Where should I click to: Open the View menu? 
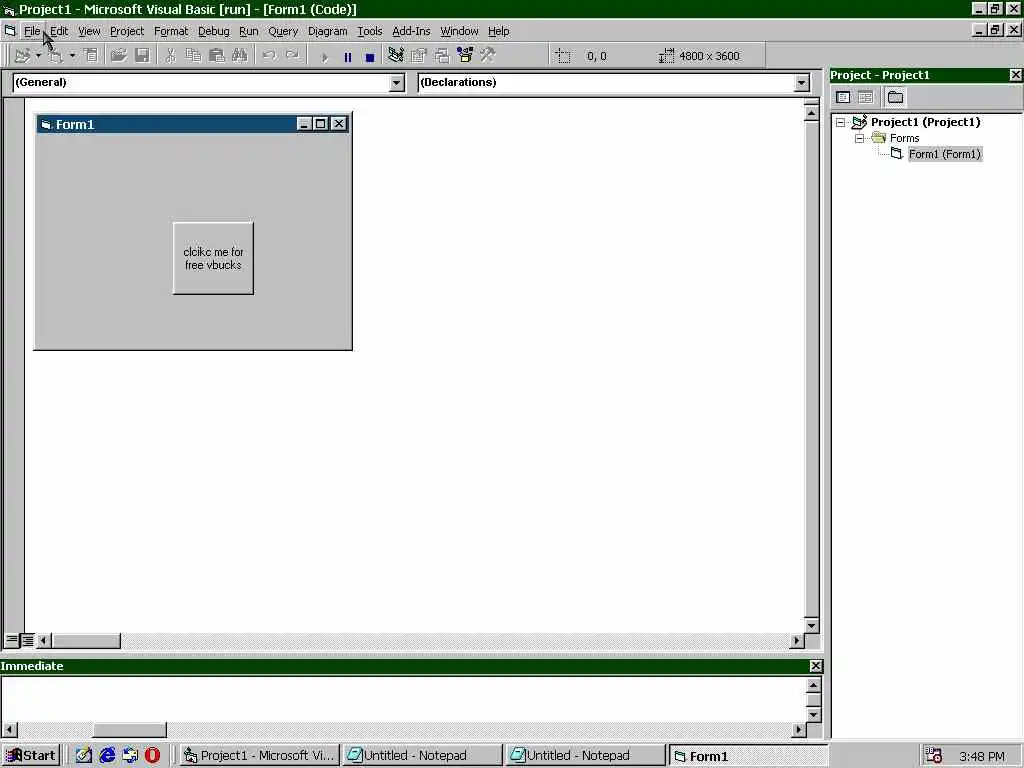[89, 31]
